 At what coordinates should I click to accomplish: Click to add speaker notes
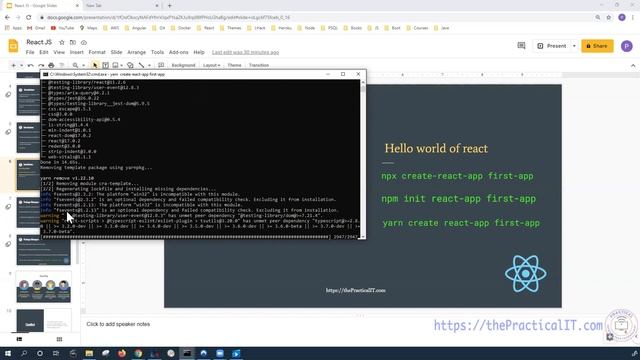(118, 324)
